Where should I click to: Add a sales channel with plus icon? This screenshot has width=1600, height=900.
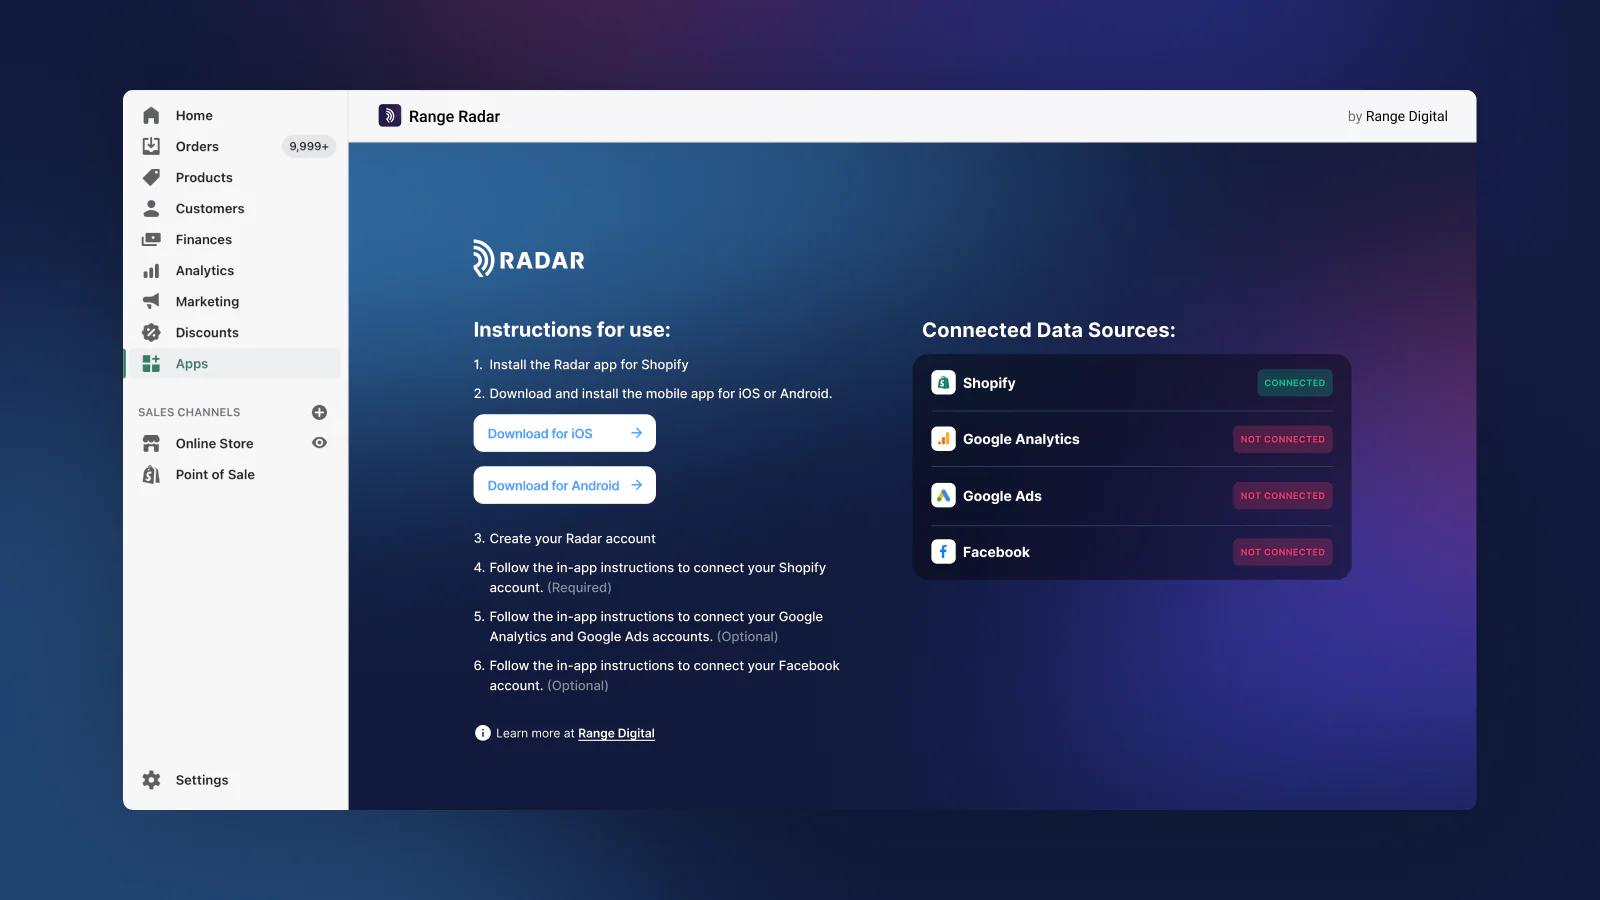tap(320, 412)
